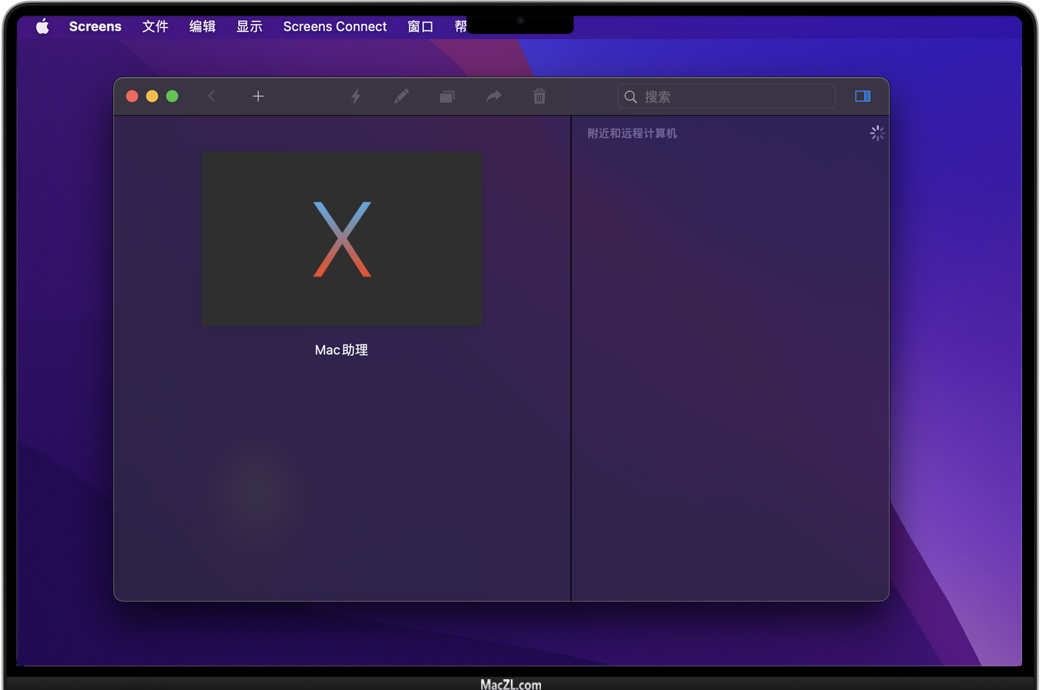Go back using the left chevron

coord(211,96)
